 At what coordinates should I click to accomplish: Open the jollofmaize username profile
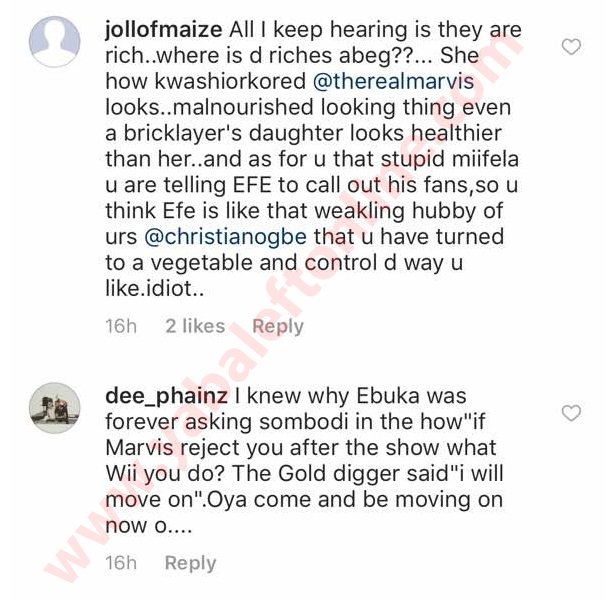pyautogui.click(x=163, y=31)
